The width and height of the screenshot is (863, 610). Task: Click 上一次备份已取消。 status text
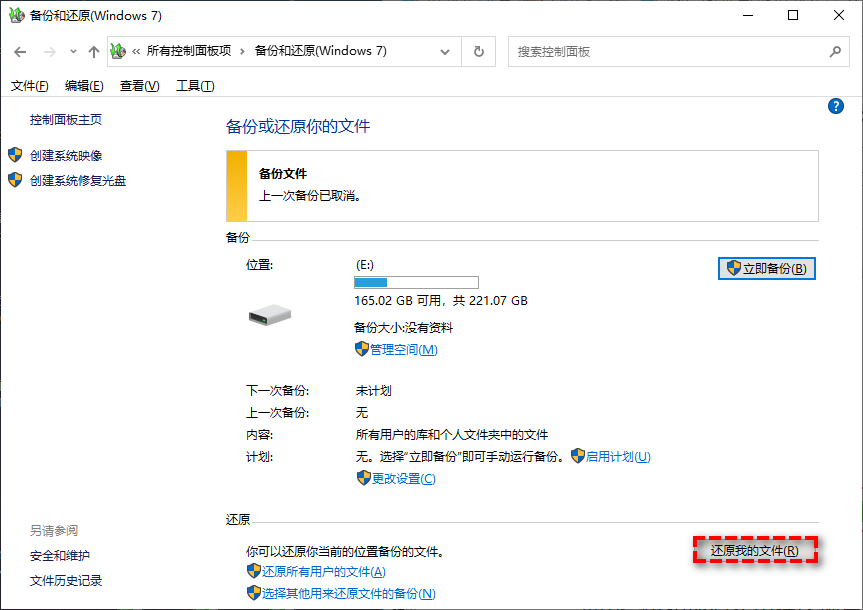pos(310,196)
